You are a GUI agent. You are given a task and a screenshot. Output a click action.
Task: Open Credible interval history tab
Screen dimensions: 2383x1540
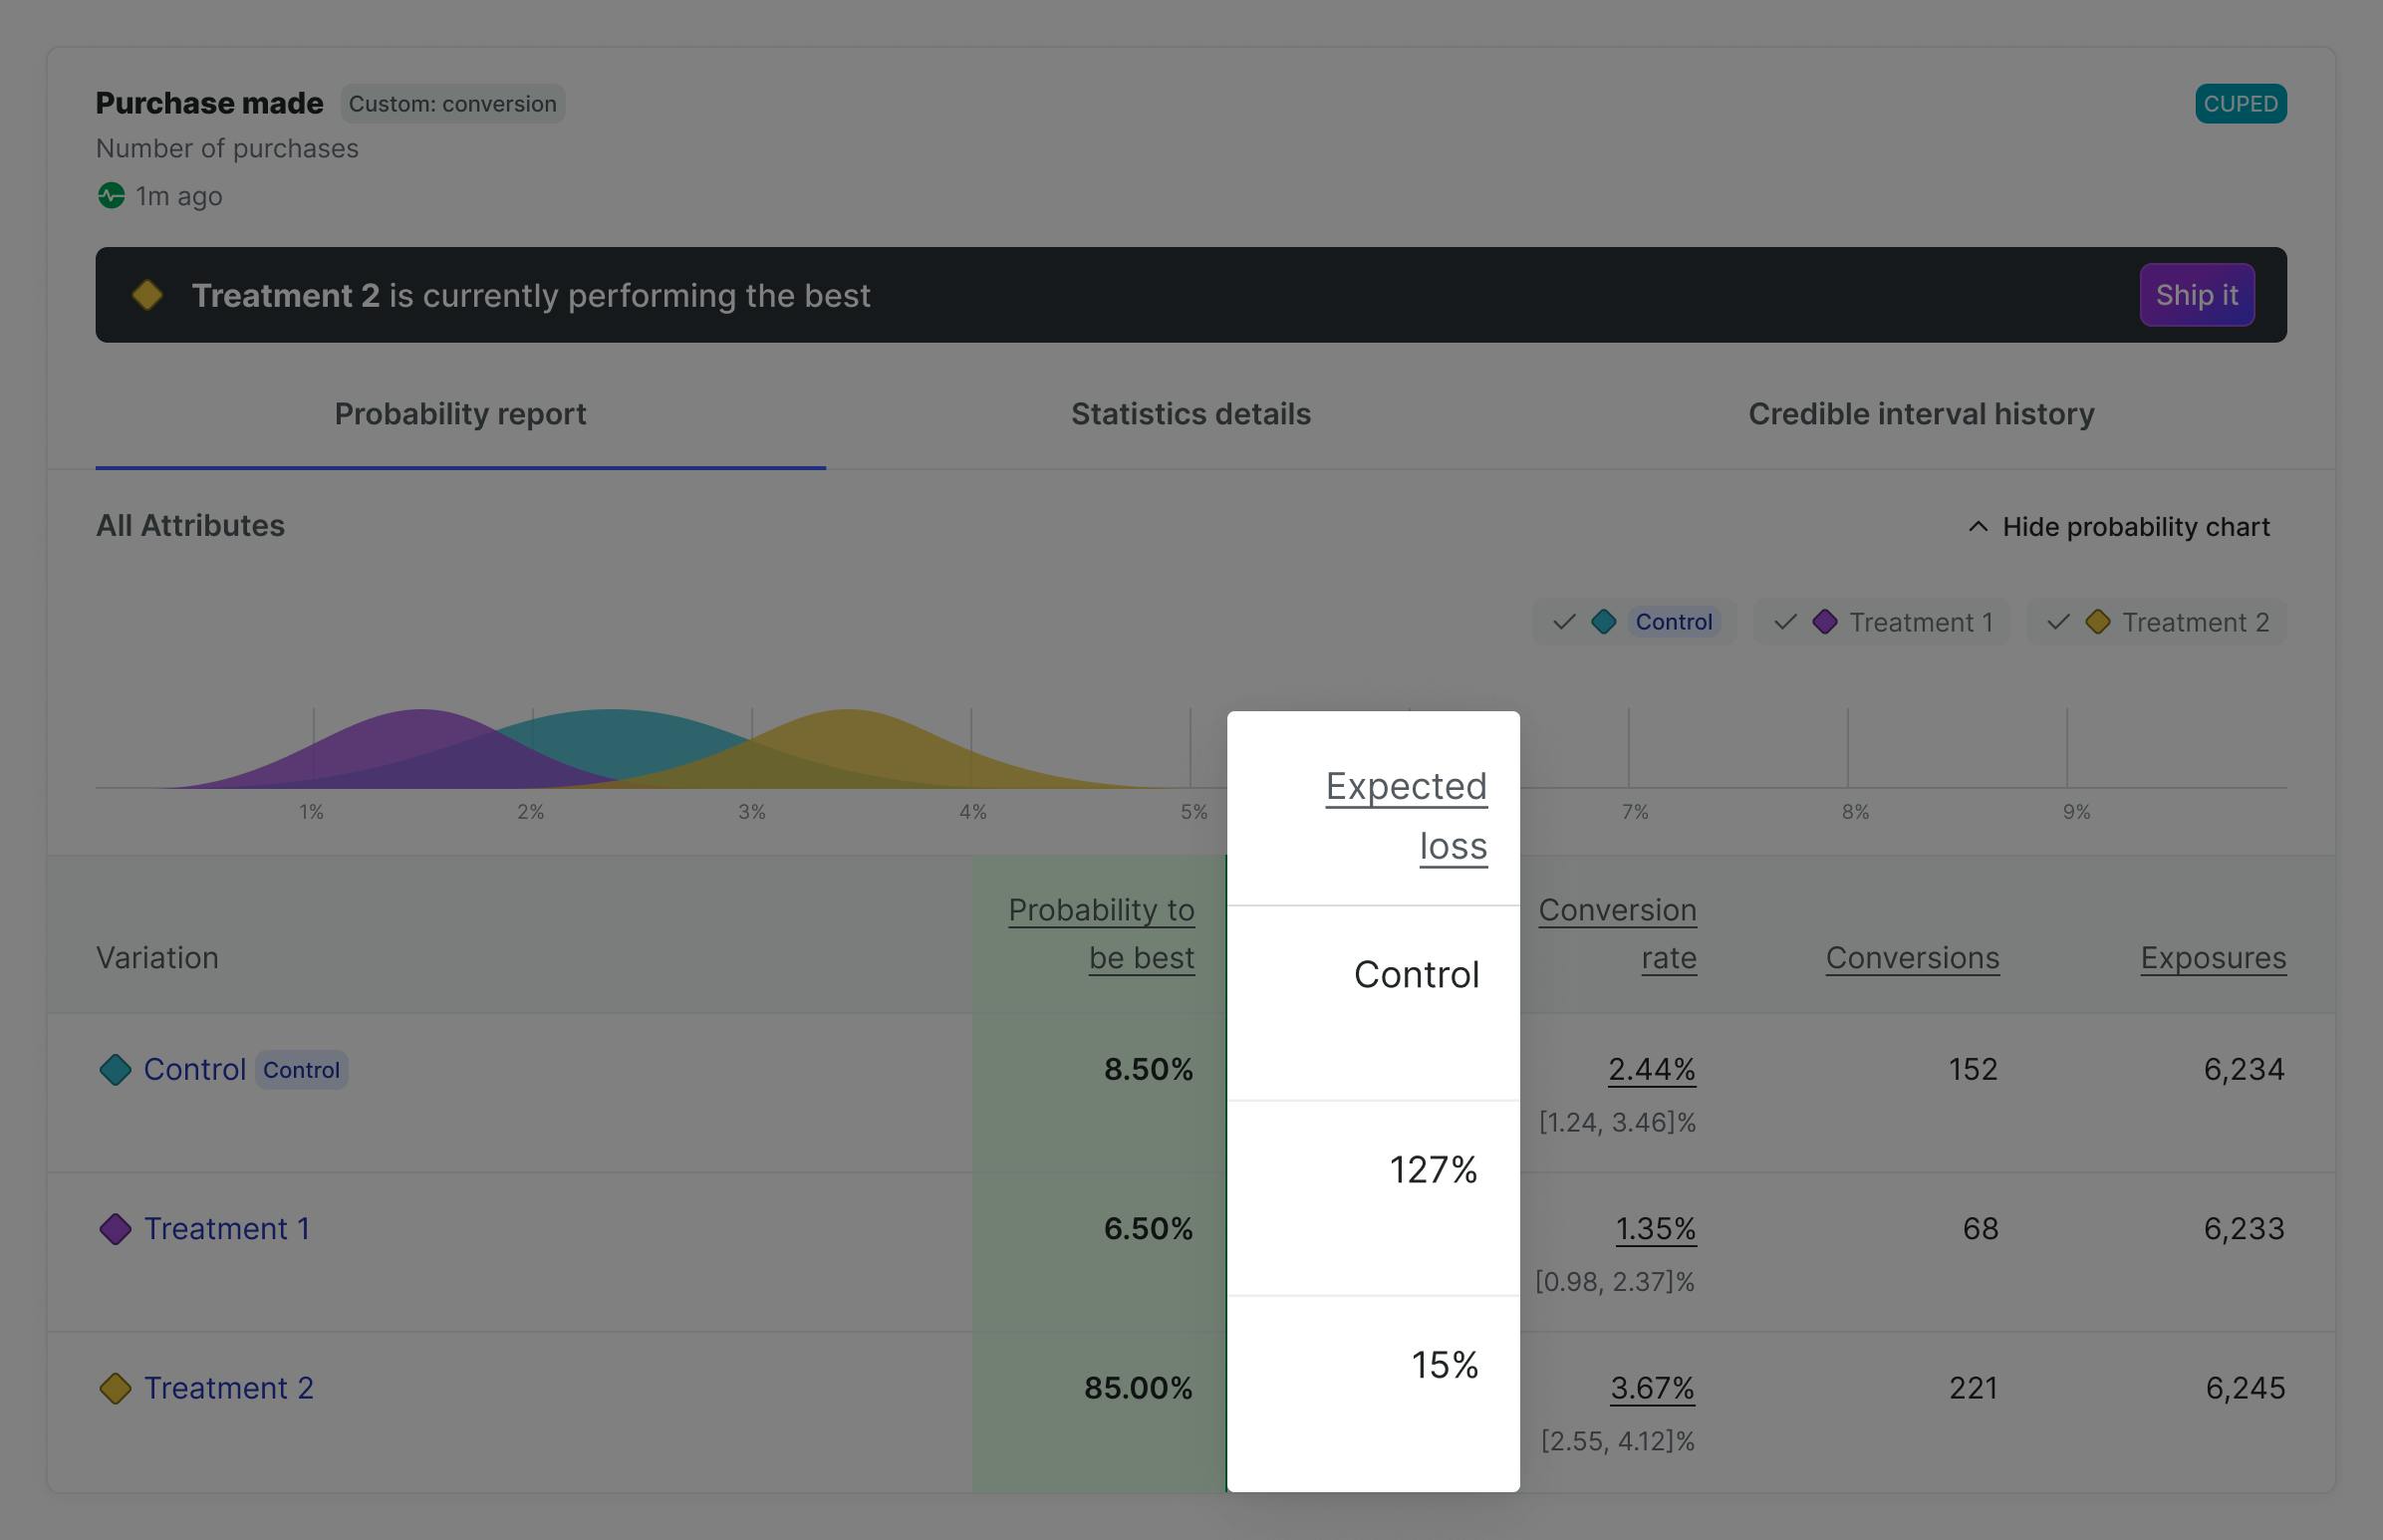[1920, 414]
